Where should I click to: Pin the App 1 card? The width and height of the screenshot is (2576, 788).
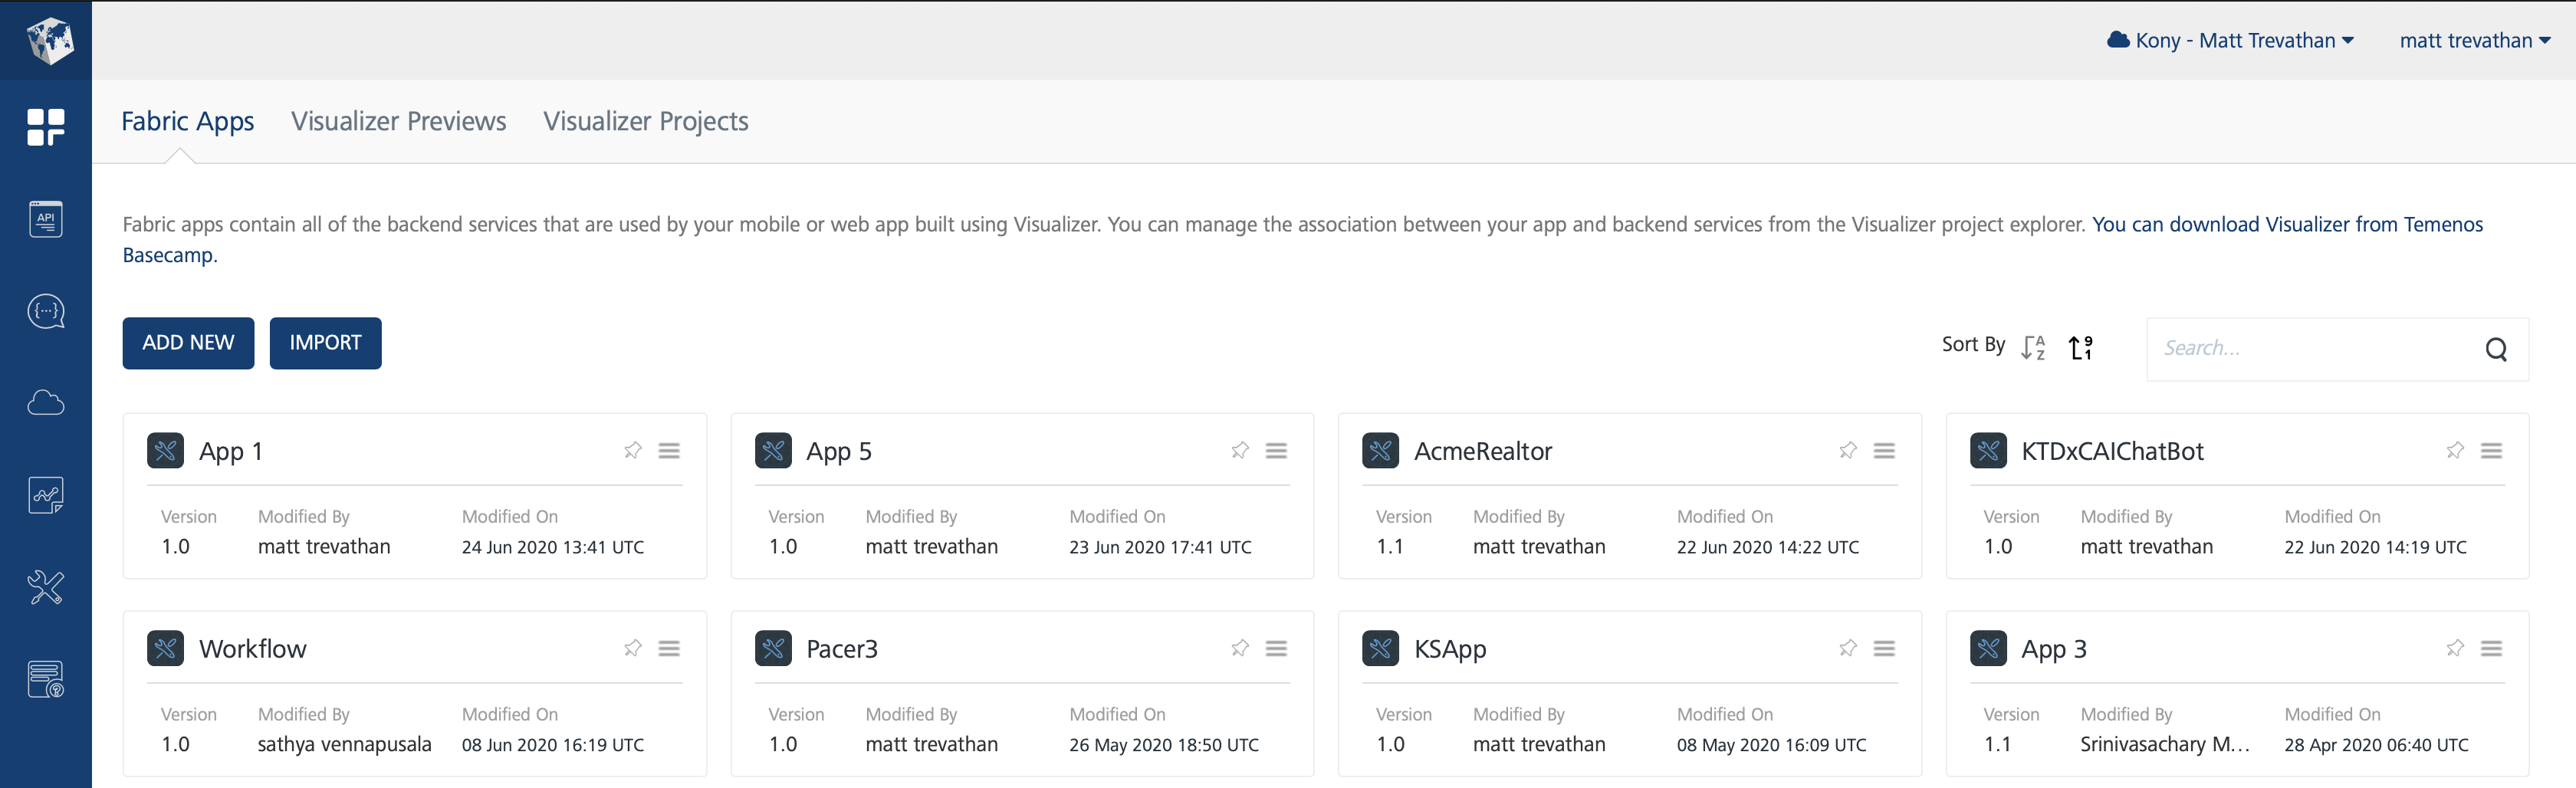coord(633,450)
